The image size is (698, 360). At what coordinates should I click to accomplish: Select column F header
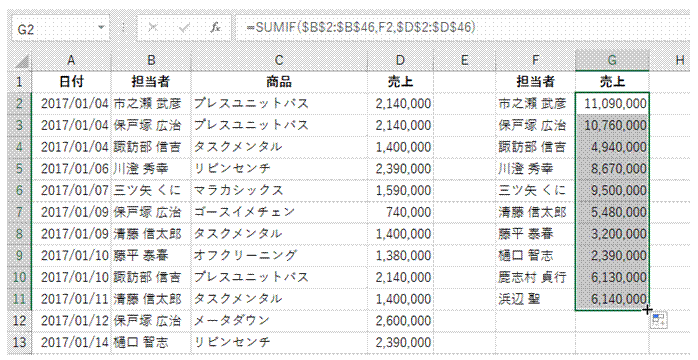point(535,61)
